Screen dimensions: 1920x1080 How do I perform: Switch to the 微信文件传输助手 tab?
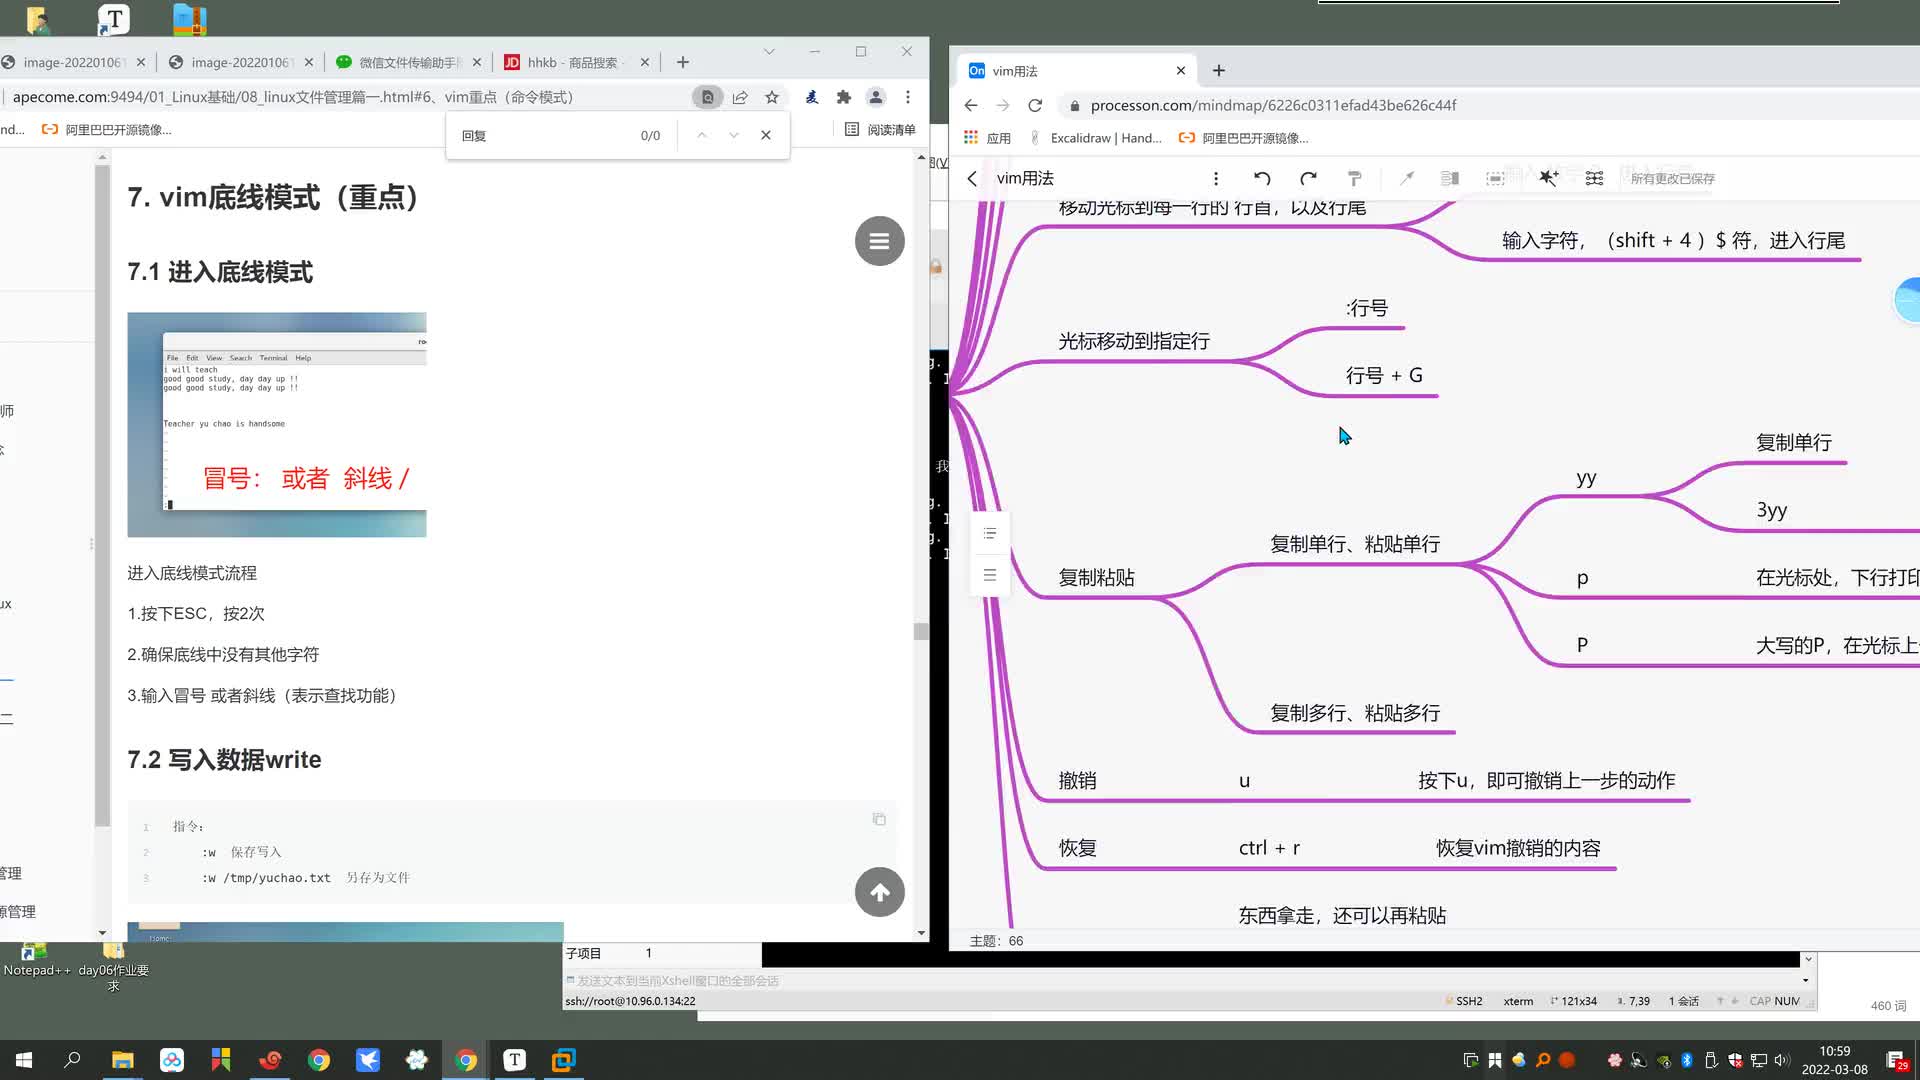point(409,62)
